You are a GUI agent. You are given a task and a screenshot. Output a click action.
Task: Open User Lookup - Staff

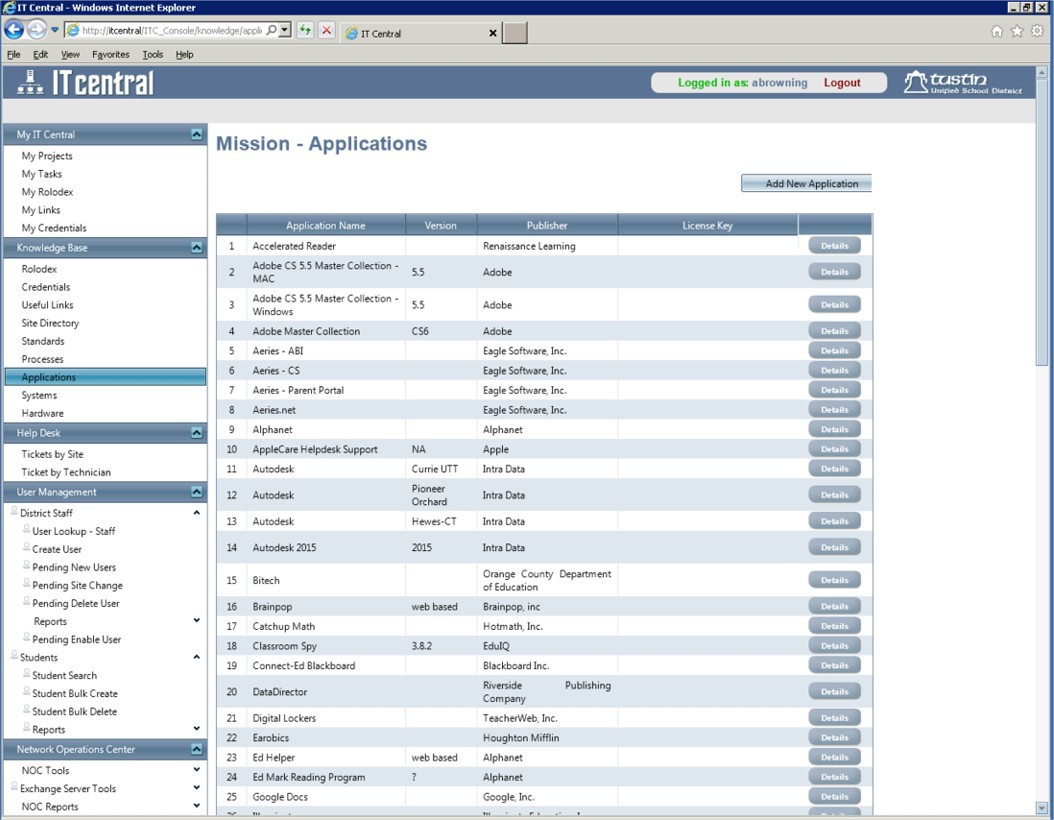coord(73,531)
